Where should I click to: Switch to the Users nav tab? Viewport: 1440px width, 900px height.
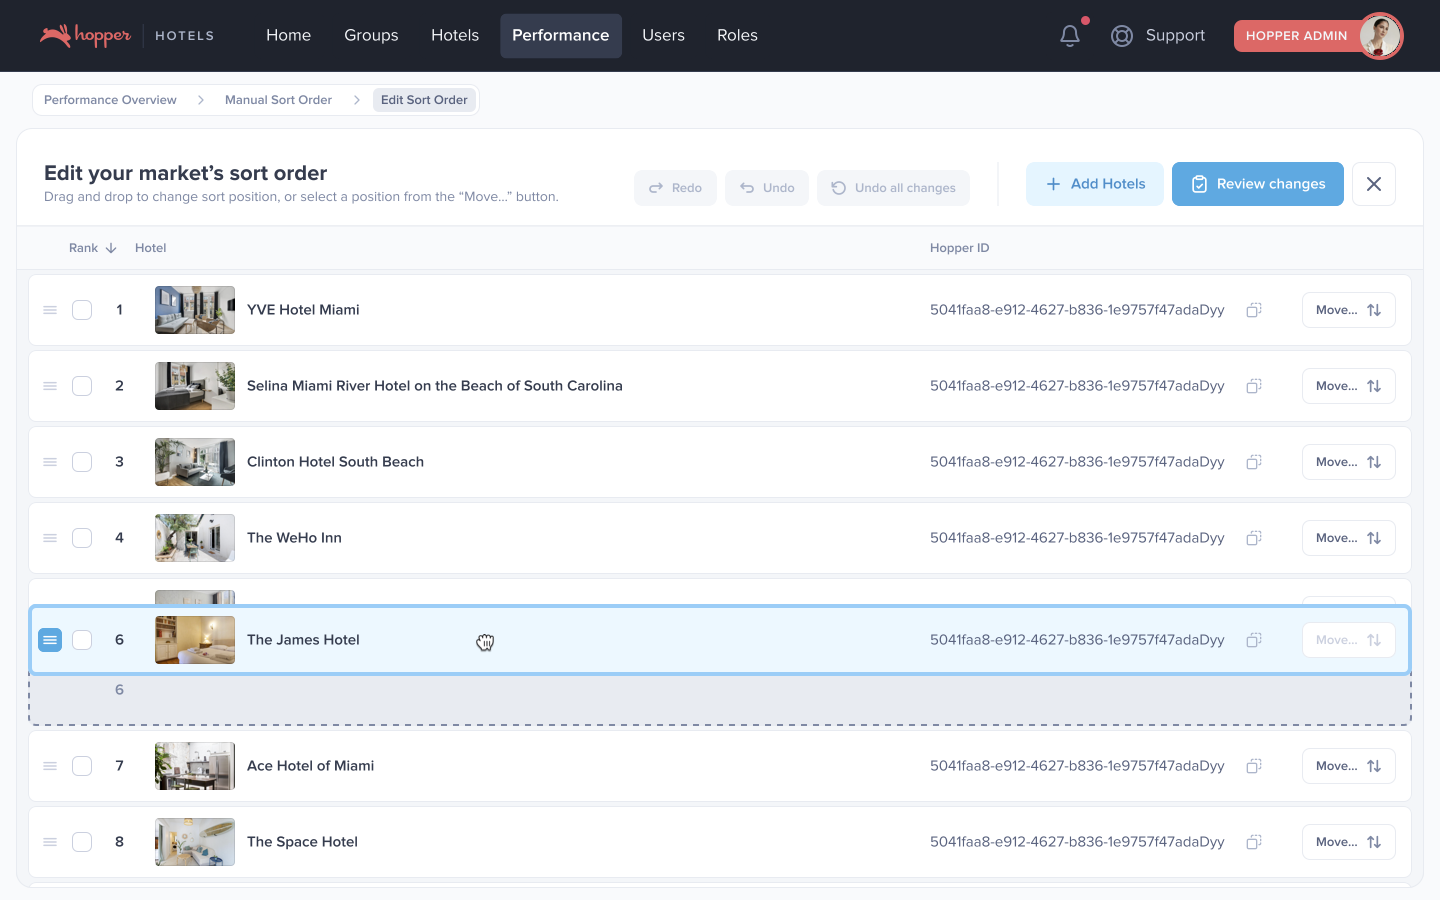click(x=663, y=36)
